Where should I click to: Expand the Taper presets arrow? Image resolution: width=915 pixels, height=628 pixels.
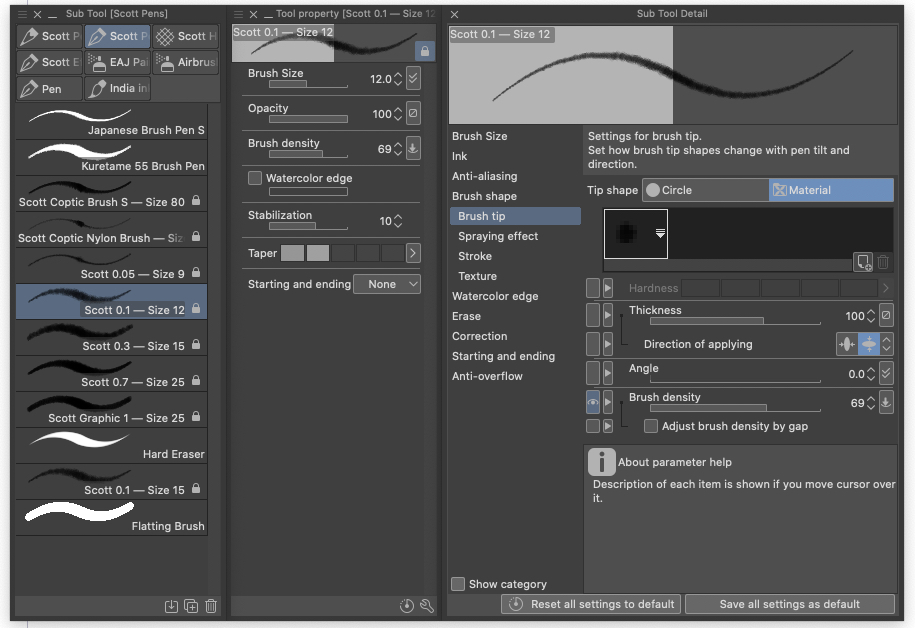pos(413,254)
